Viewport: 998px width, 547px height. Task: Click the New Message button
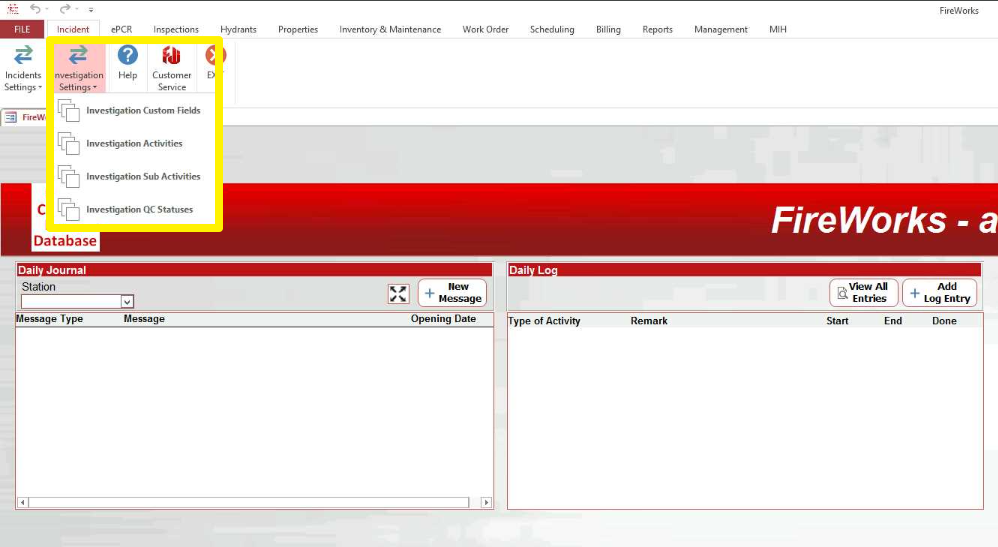(x=453, y=293)
